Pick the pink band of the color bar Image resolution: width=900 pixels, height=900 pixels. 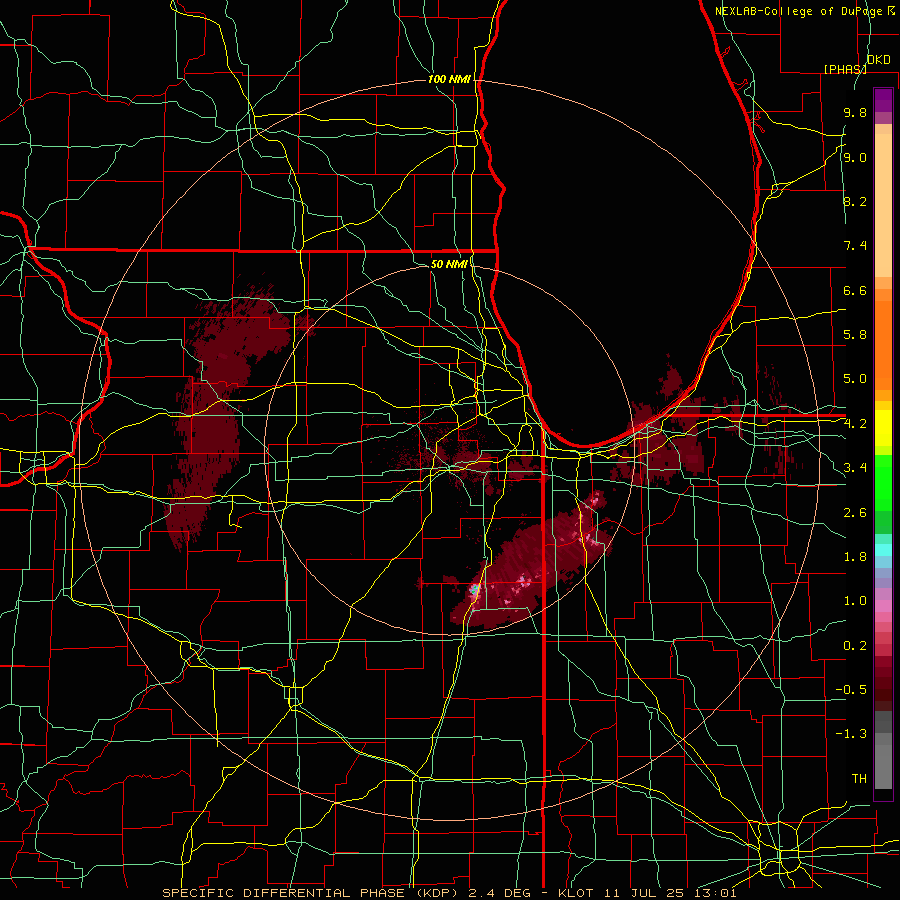coord(883,606)
